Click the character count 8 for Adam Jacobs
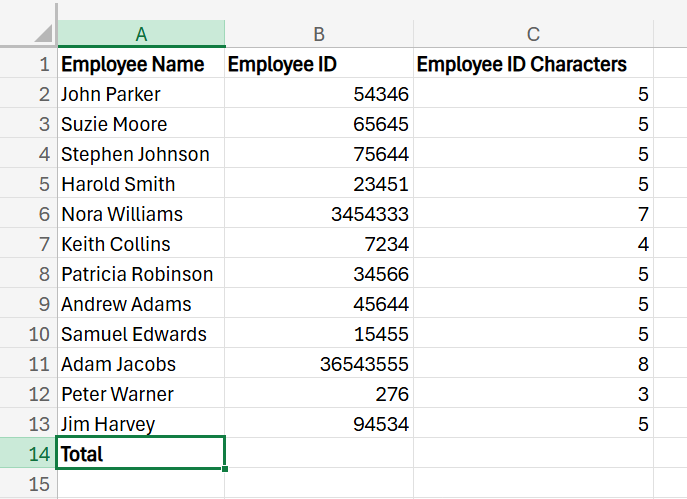This screenshot has height=499, width=687. (533, 364)
